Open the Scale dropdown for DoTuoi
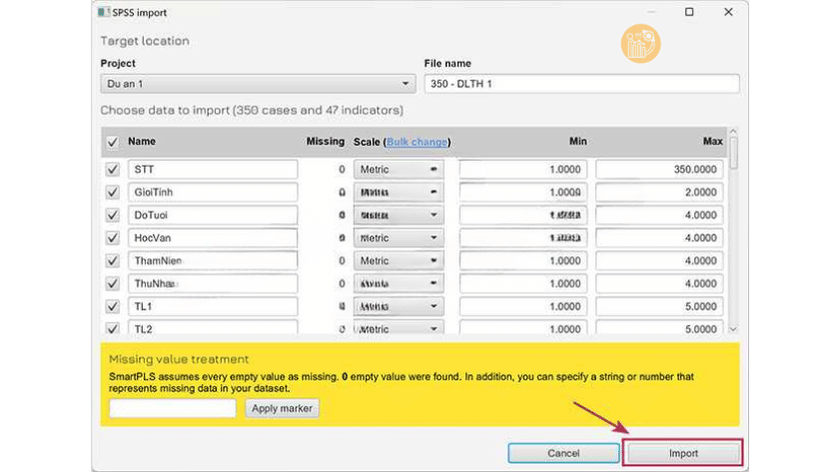Image resolution: width=840 pixels, height=472 pixels. (398, 215)
